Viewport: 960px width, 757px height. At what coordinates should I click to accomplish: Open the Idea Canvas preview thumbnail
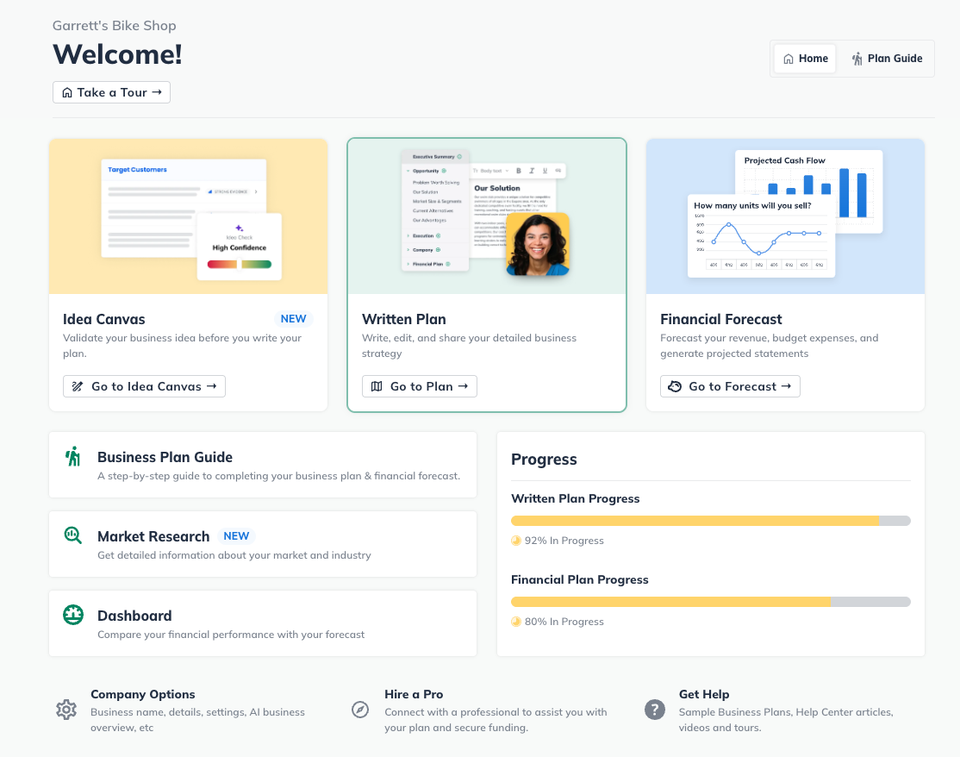pos(188,216)
